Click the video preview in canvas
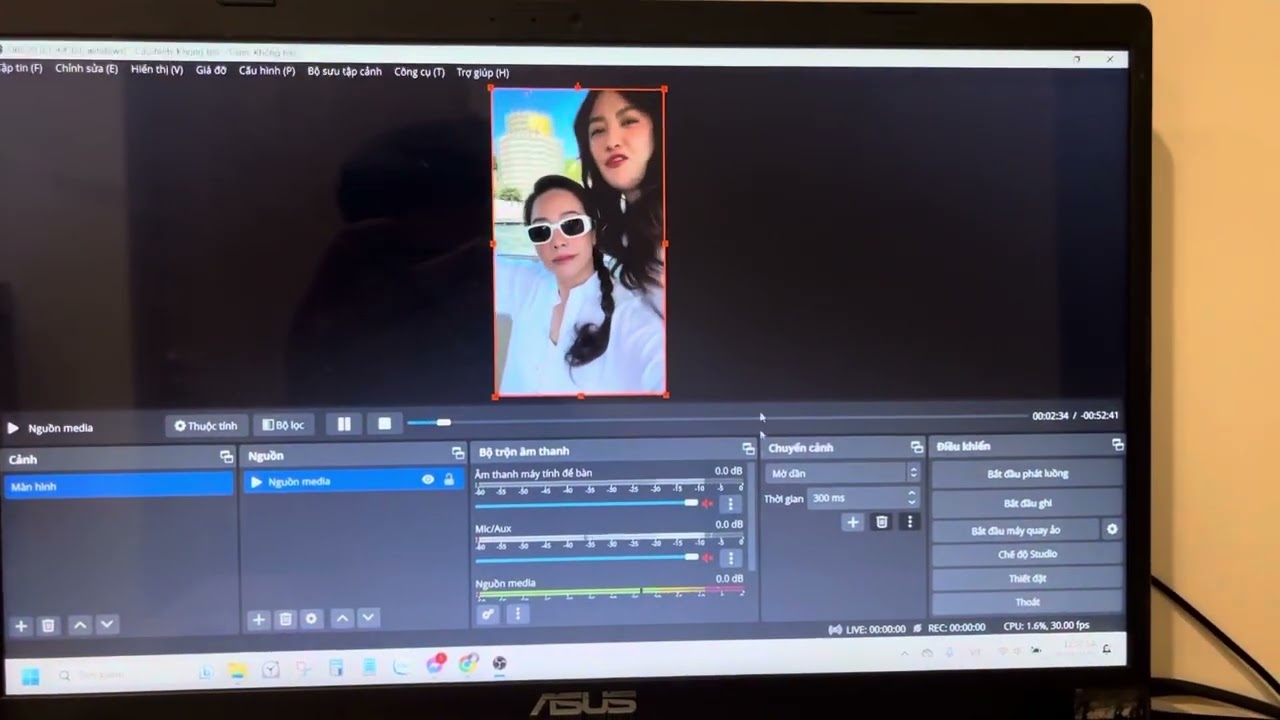 579,242
